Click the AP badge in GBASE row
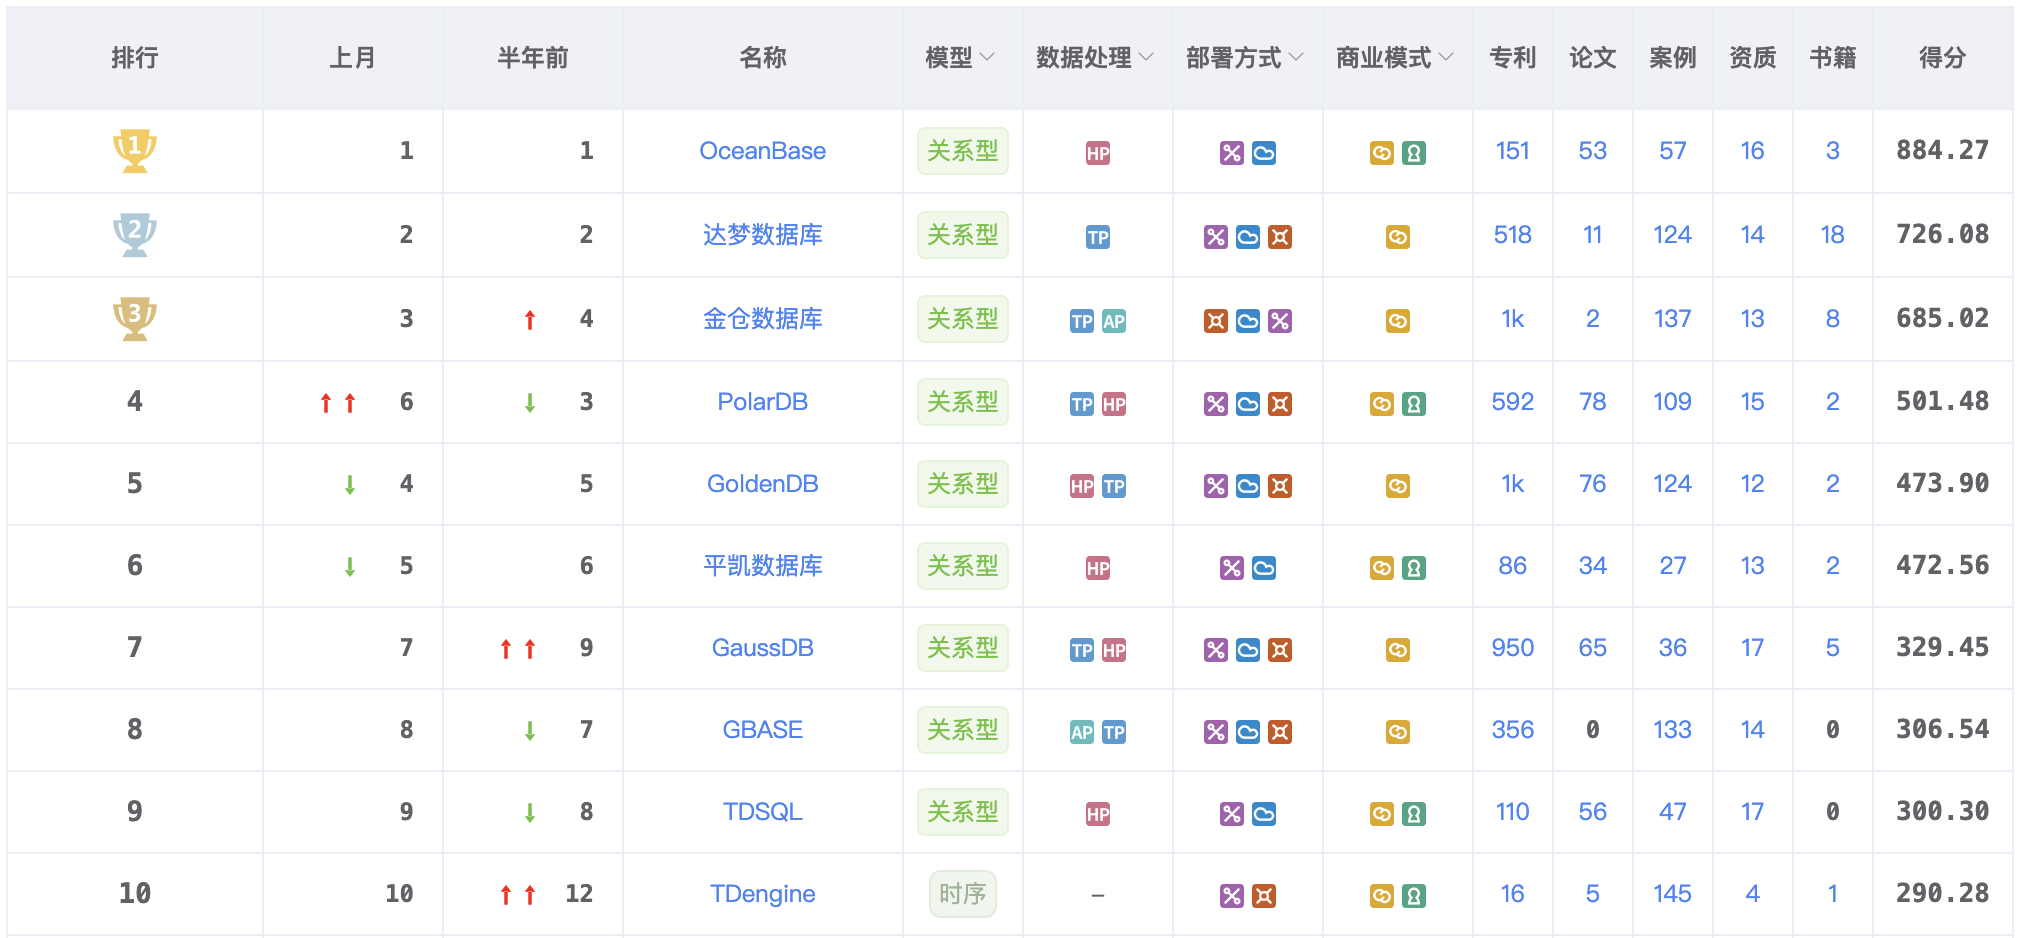Screen dimensions: 2020x938 point(1082,732)
